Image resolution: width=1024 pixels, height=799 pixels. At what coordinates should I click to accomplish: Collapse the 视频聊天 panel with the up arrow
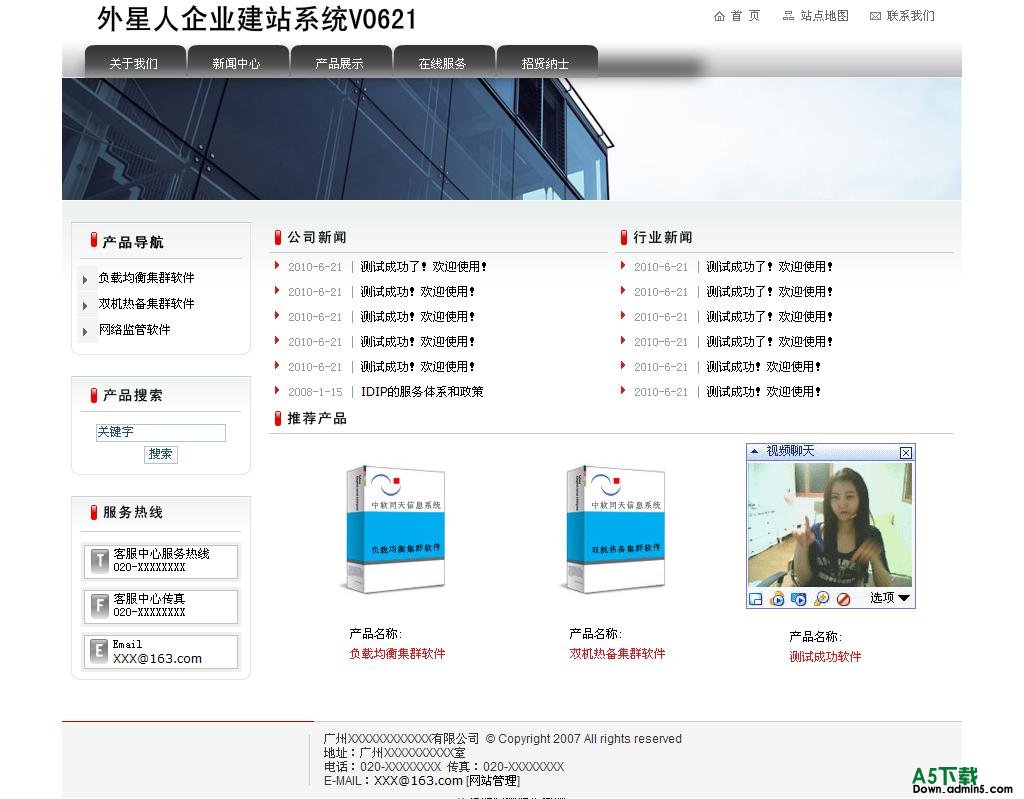754,451
